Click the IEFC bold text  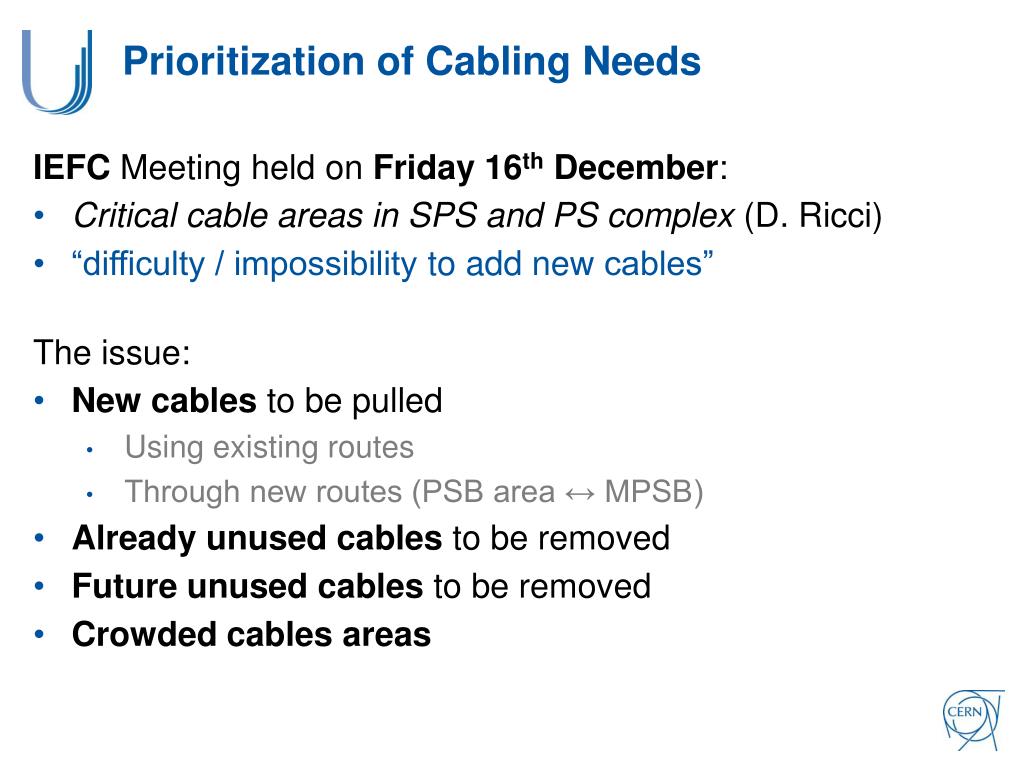(72, 168)
